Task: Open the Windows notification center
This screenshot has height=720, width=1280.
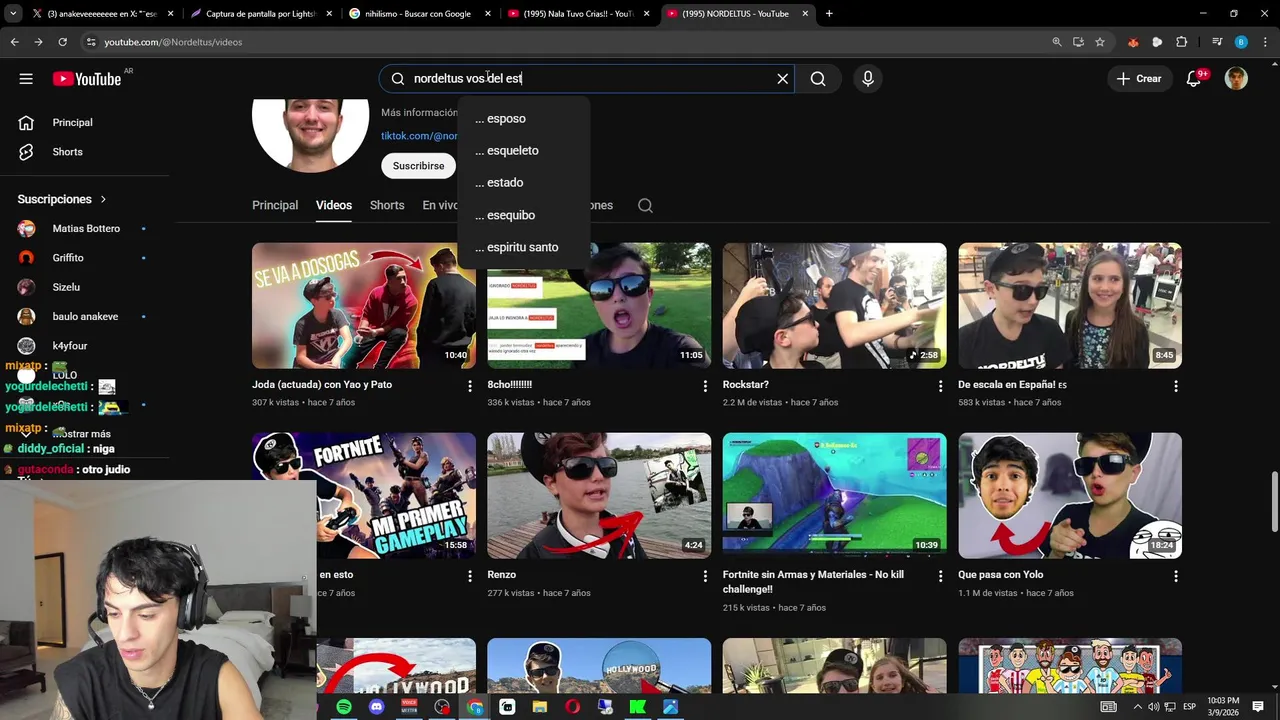Action: (x=1258, y=707)
